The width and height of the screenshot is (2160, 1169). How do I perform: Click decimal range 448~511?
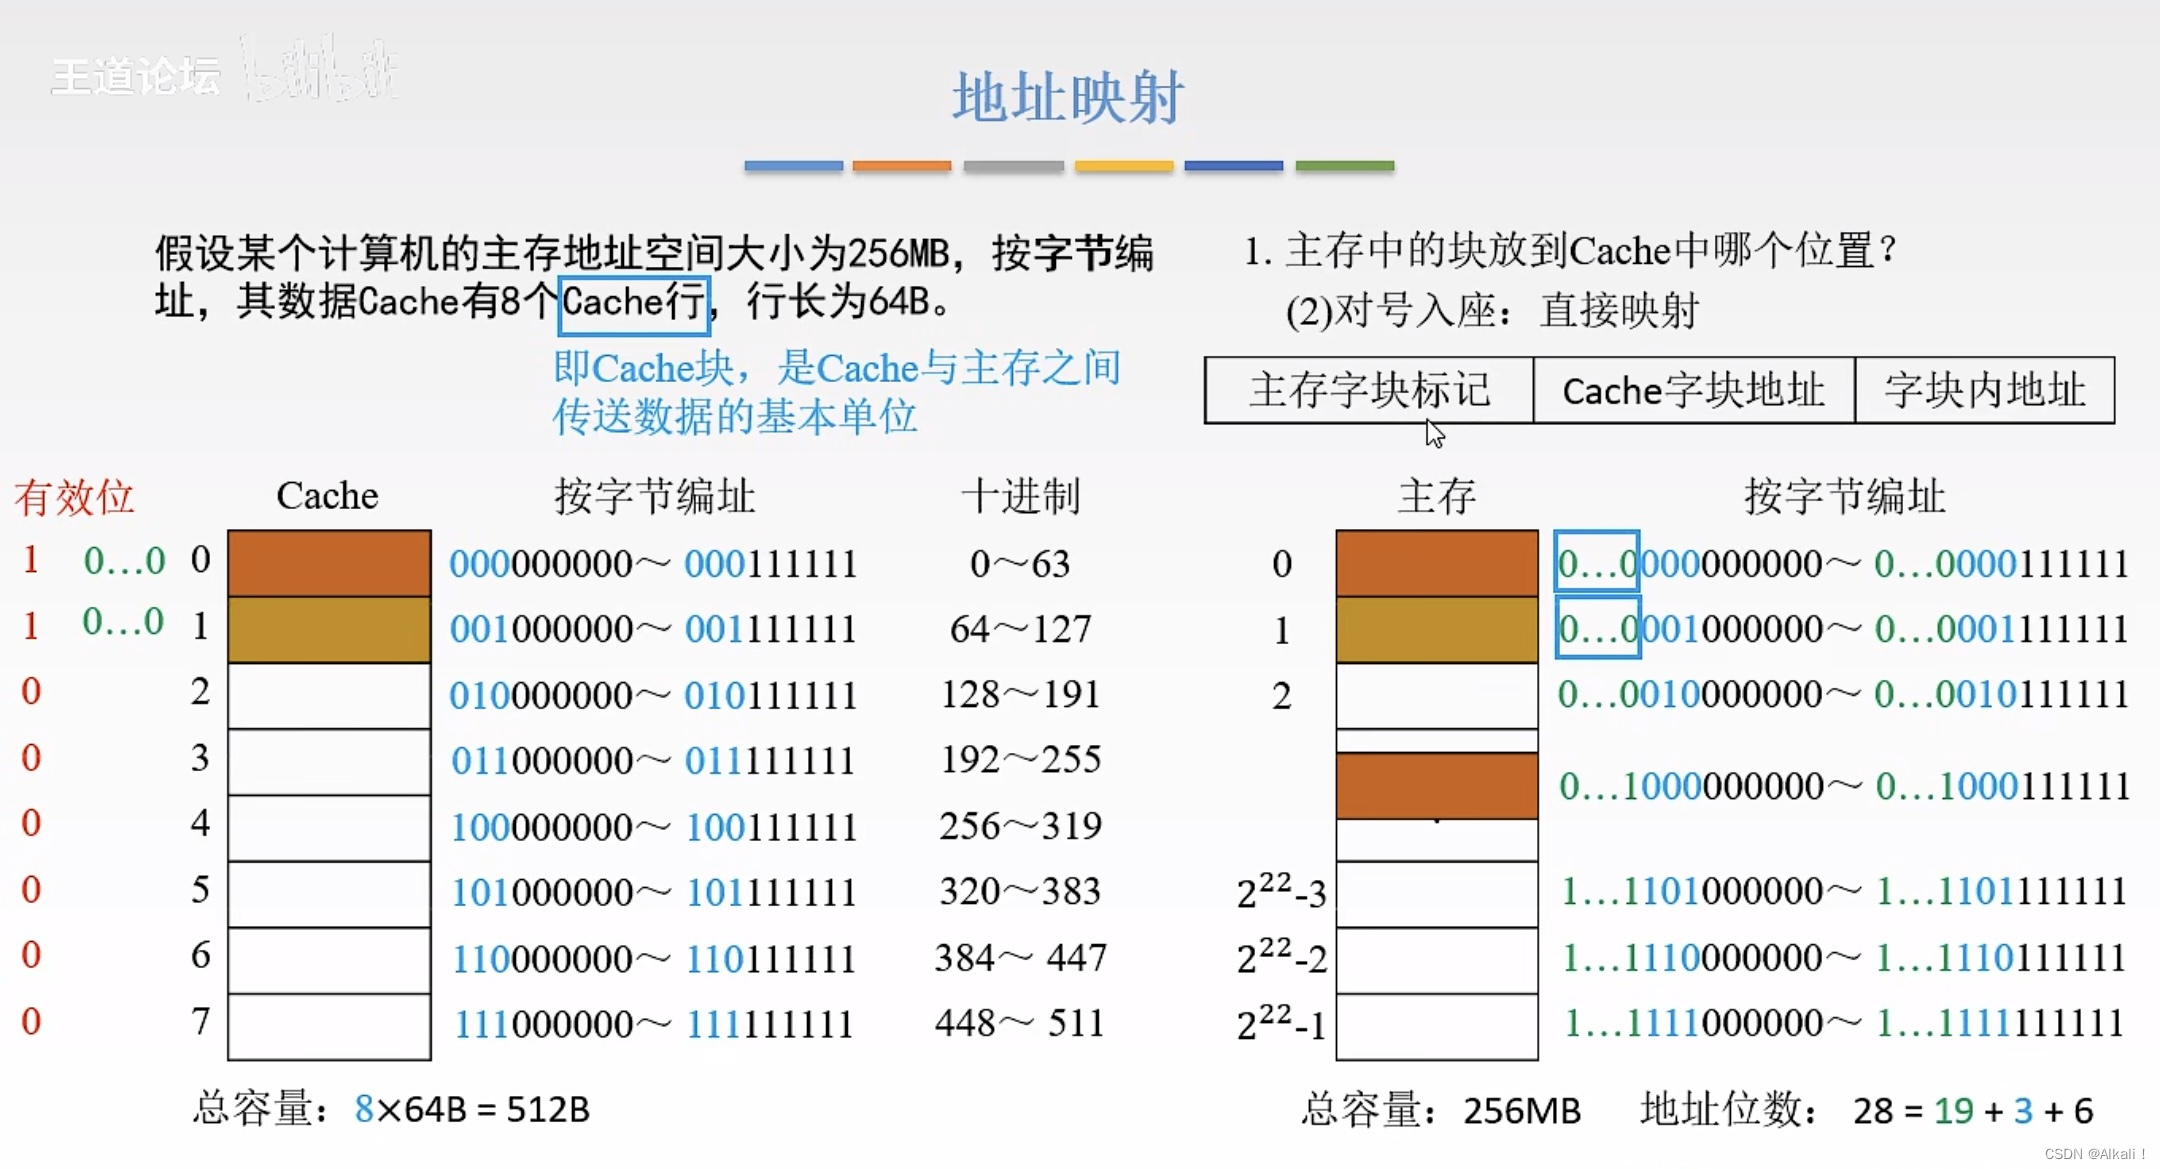(1019, 1023)
